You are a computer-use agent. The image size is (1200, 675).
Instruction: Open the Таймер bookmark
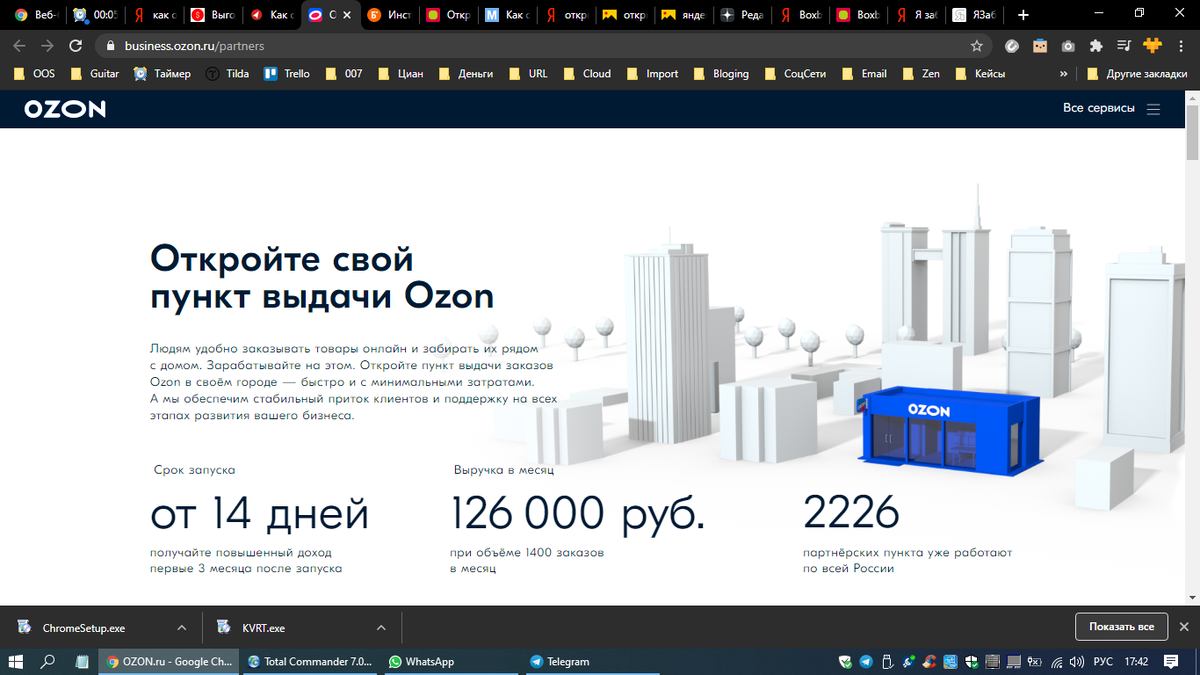(162, 74)
